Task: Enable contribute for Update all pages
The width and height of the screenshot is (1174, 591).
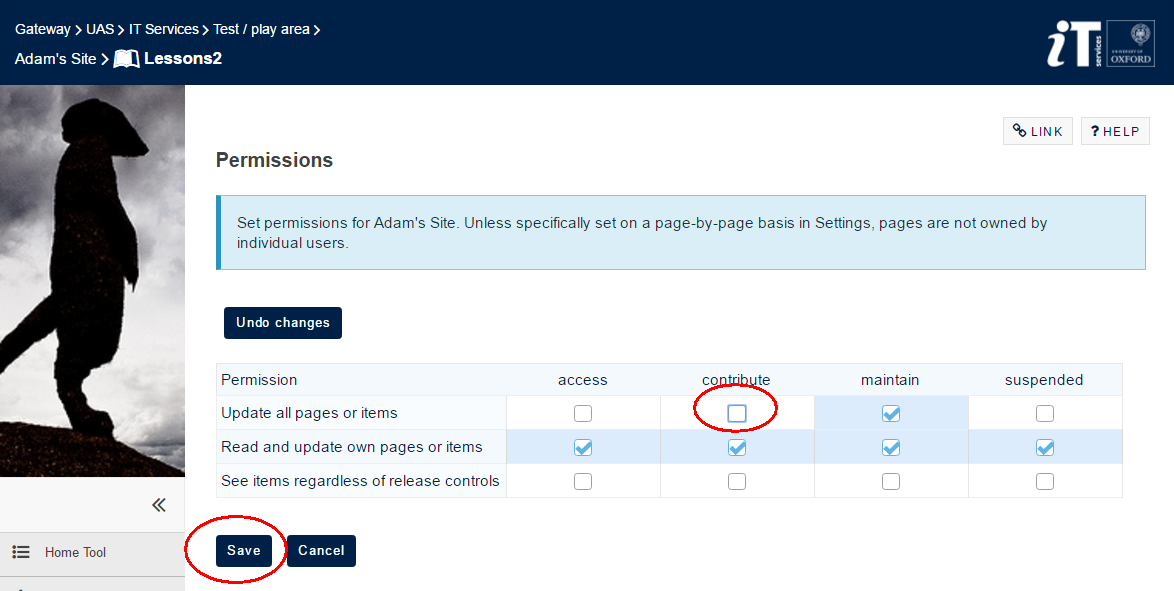Action: [x=737, y=413]
